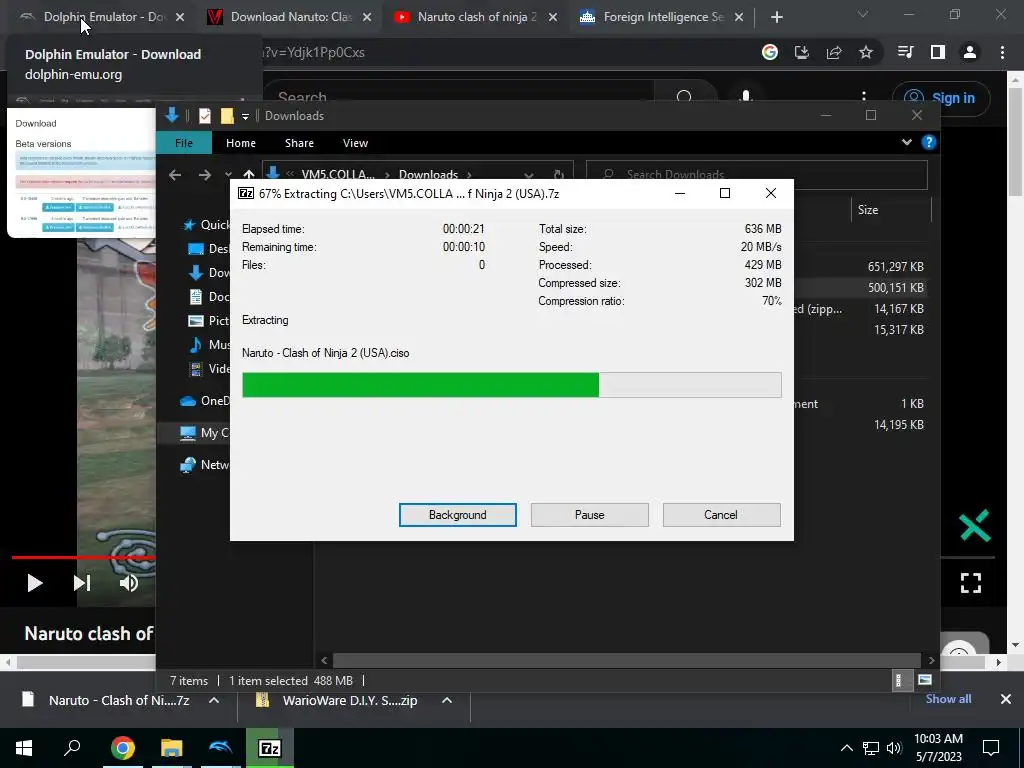Select Quick access in navigation pane
The height and width of the screenshot is (768, 1024).
tap(206, 225)
